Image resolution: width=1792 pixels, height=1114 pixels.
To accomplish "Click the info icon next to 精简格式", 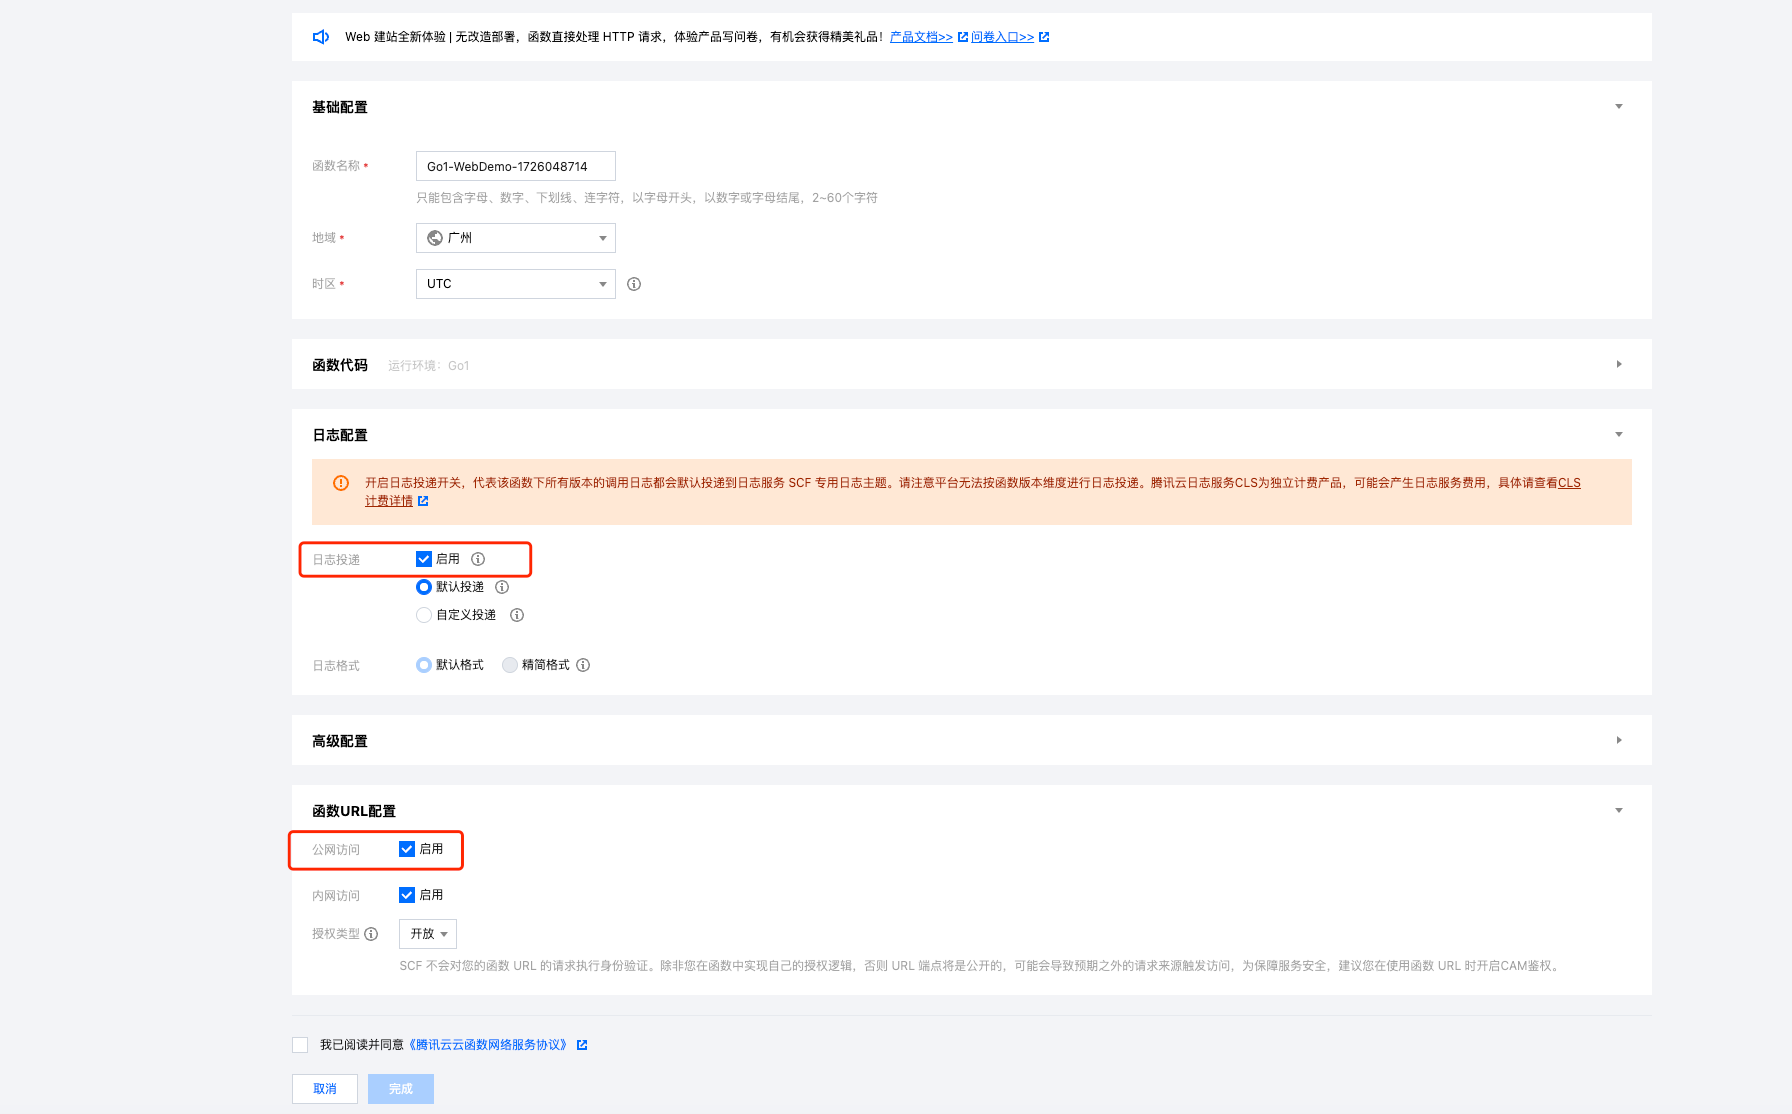I will (x=583, y=665).
